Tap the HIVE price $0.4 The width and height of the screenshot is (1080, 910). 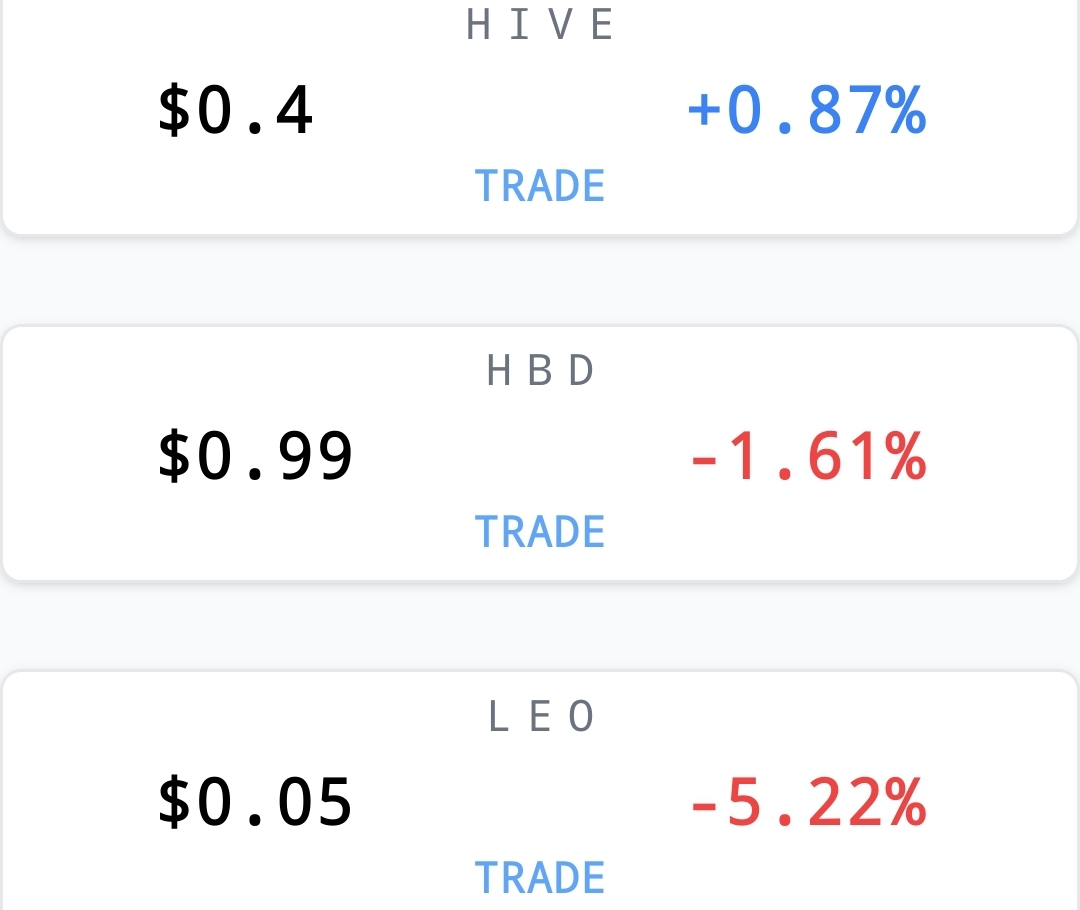click(236, 110)
